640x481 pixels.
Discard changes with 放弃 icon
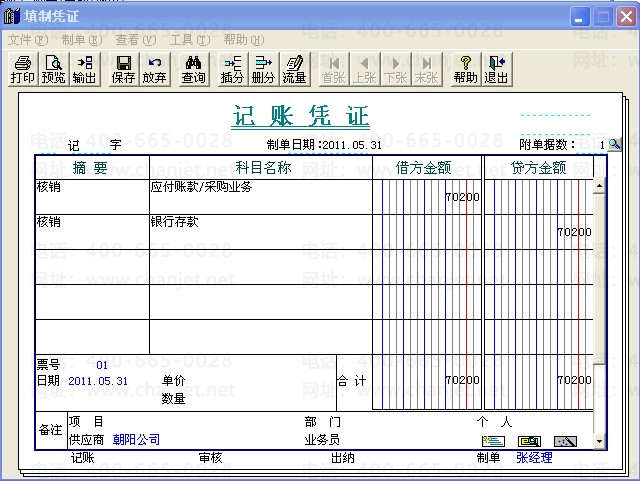154,69
